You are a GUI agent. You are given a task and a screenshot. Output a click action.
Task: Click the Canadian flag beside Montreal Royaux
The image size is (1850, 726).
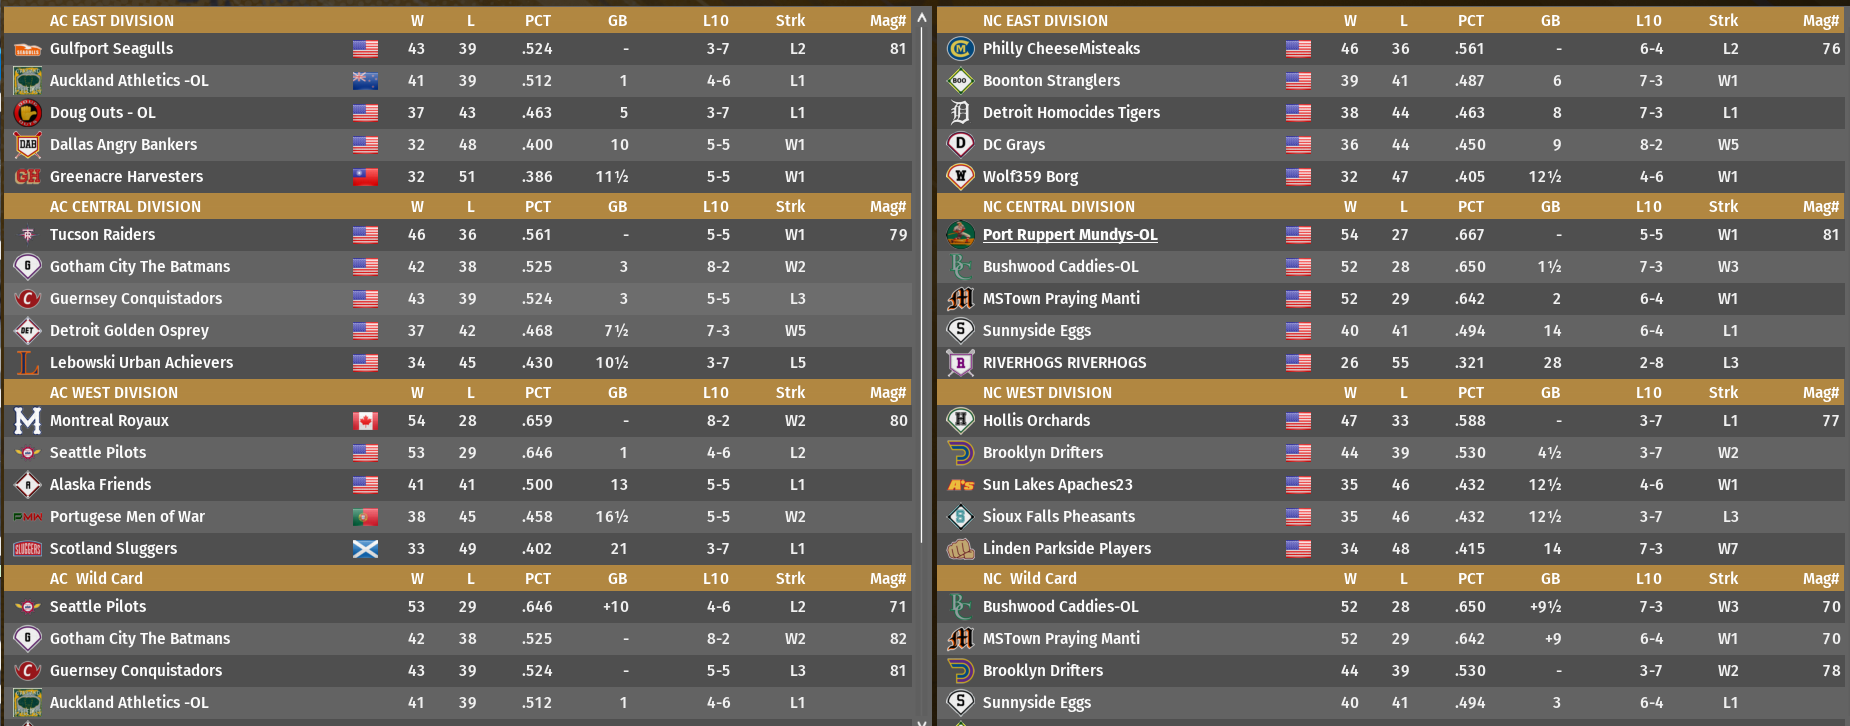365,421
